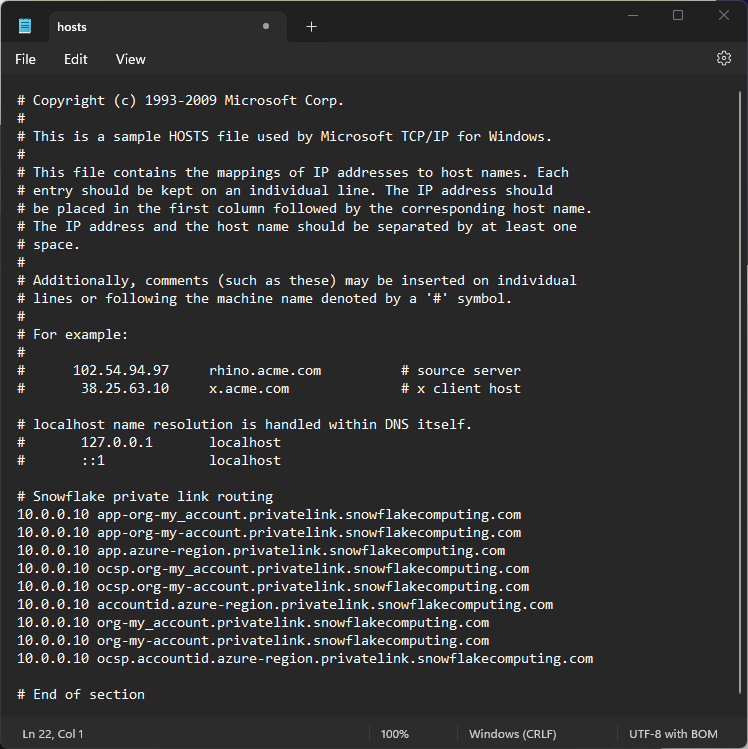
Task: Click the org-my-account.privatelink entry line
Action: click(x=253, y=641)
